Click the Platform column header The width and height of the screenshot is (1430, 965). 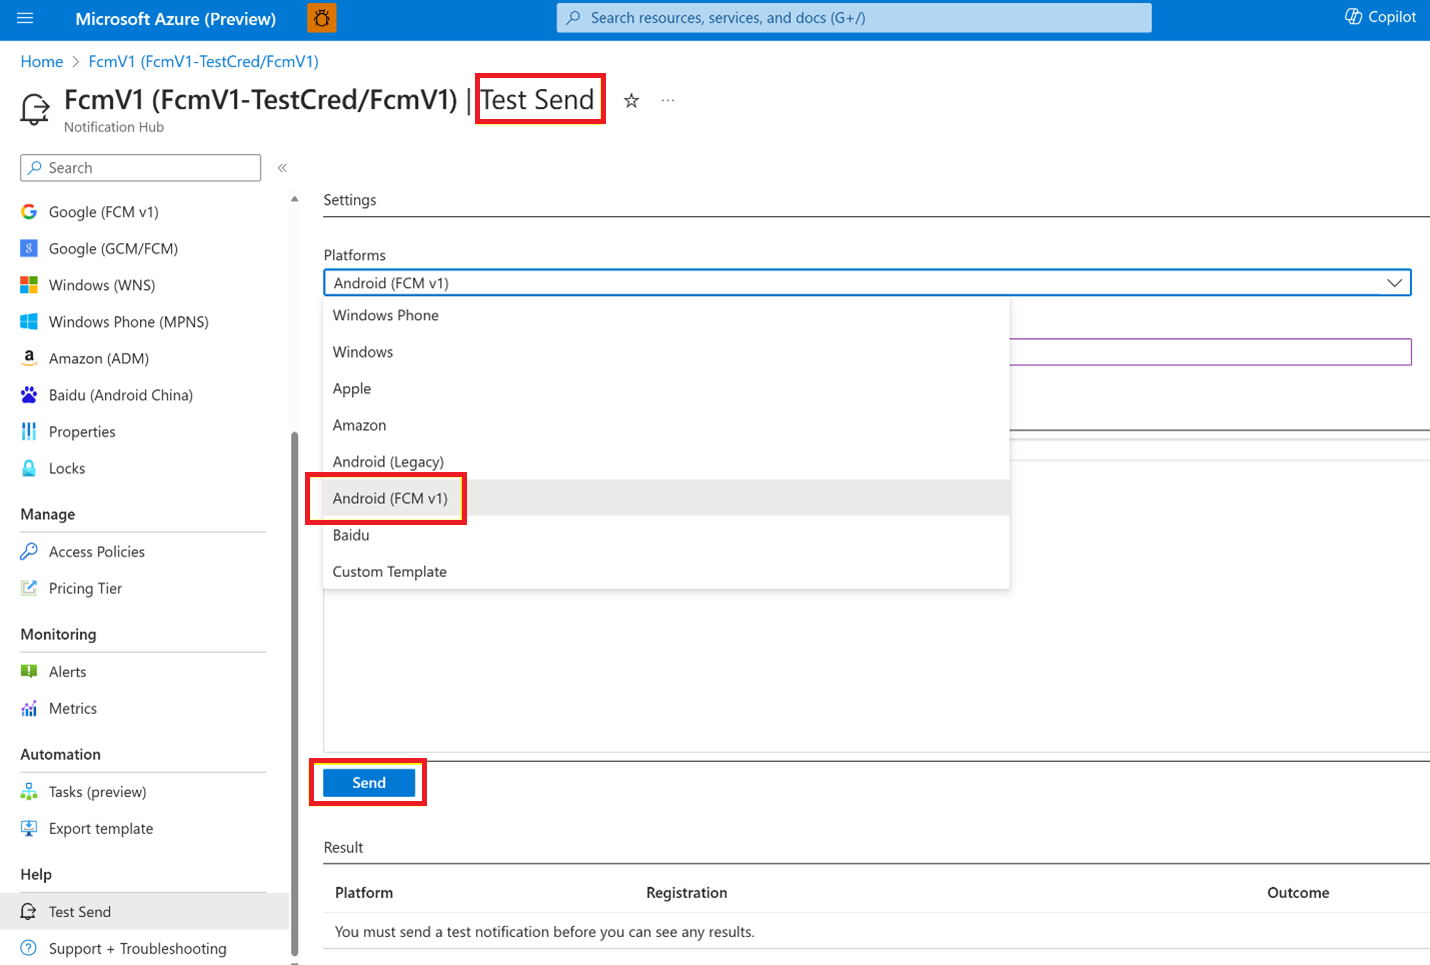click(364, 893)
